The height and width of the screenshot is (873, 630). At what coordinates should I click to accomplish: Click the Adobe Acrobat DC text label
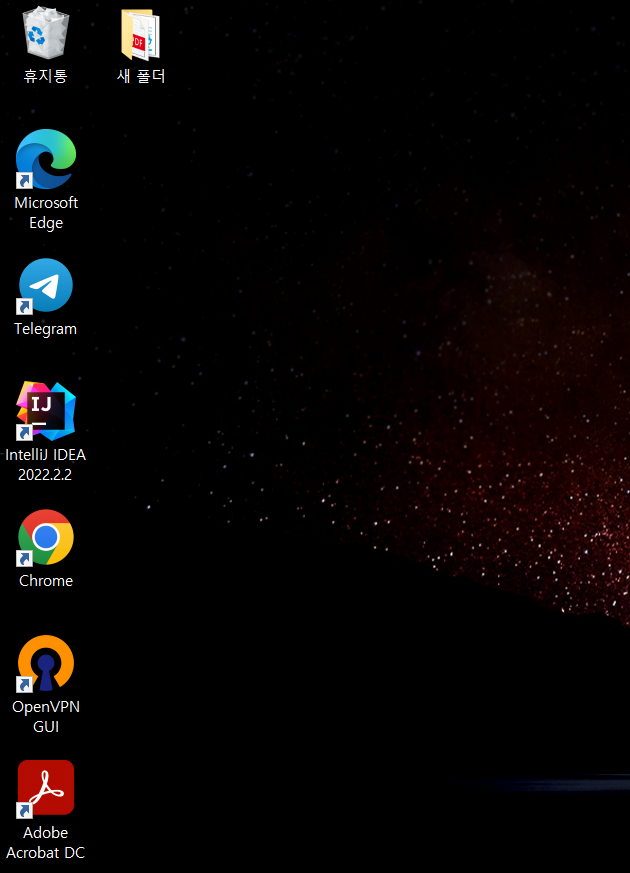46,842
